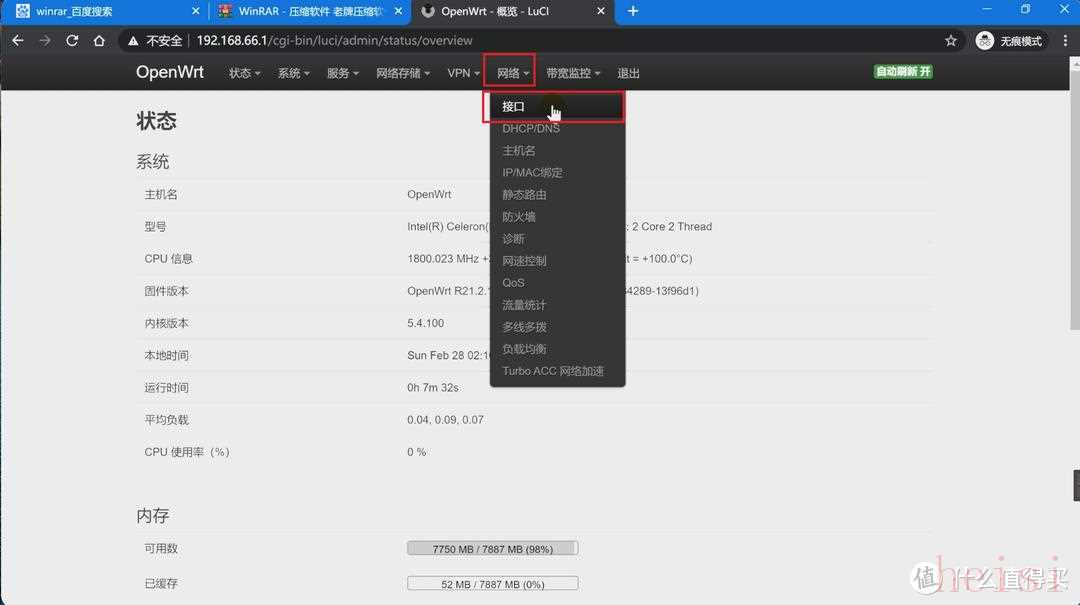The height and width of the screenshot is (605, 1080).
Task: Click the OpenWrt brand link
Action: pyautogui.click(x=170, y=72)
